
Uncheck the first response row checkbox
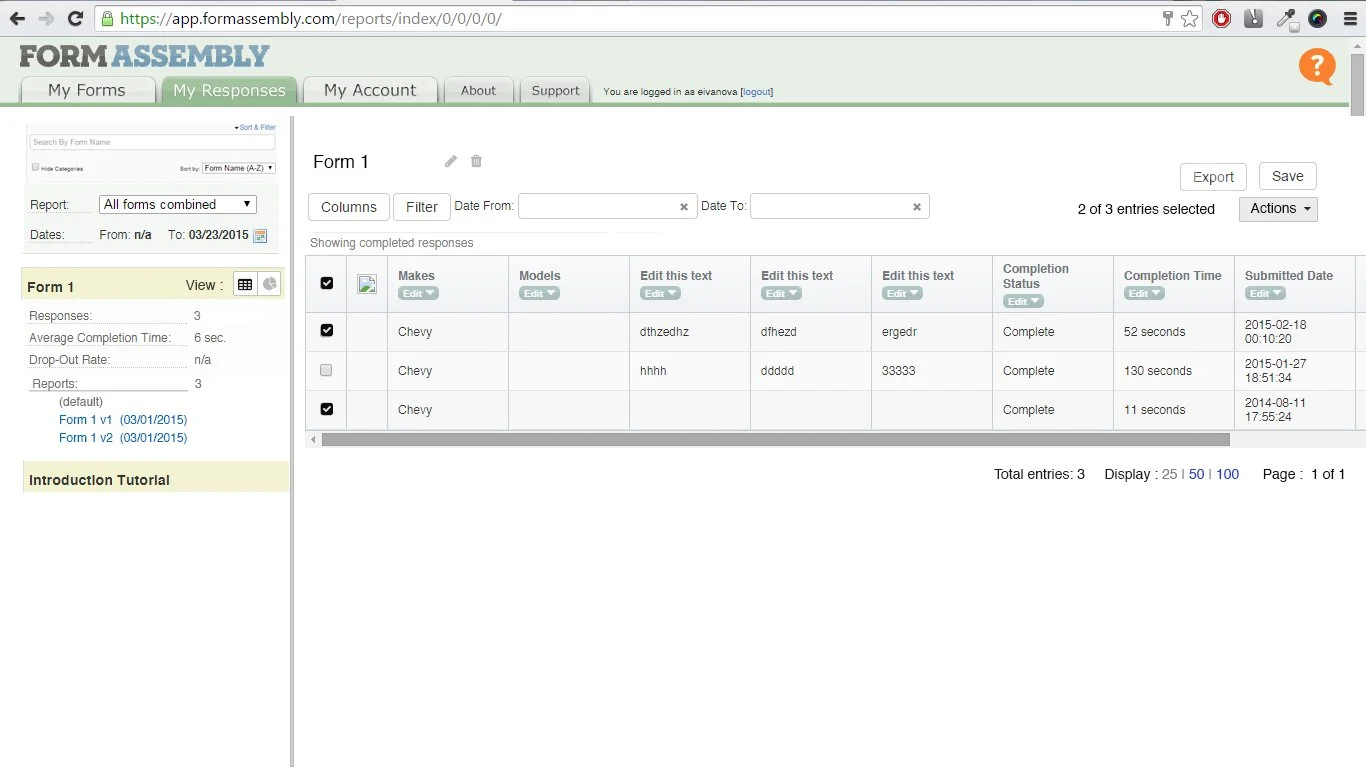point(325,330)
